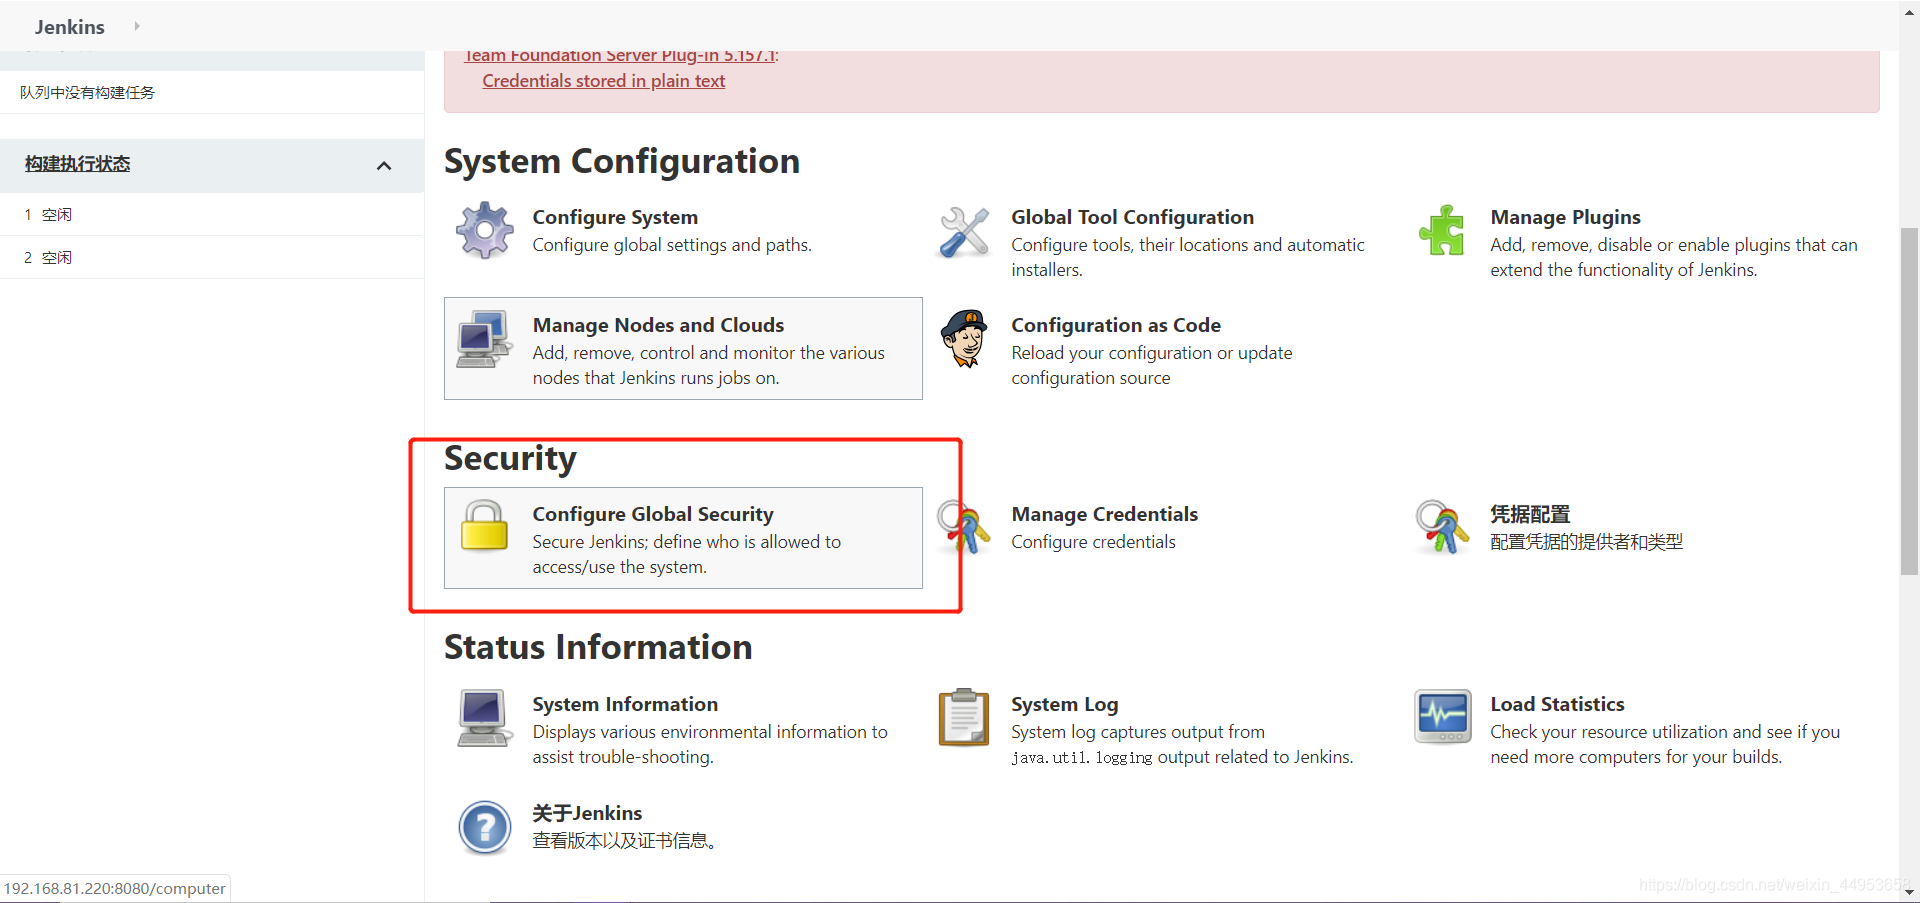Viewport: 1920px width, 903px height.
Task: Open Credentials stored in plain text warning link
Action: point(604,81)
